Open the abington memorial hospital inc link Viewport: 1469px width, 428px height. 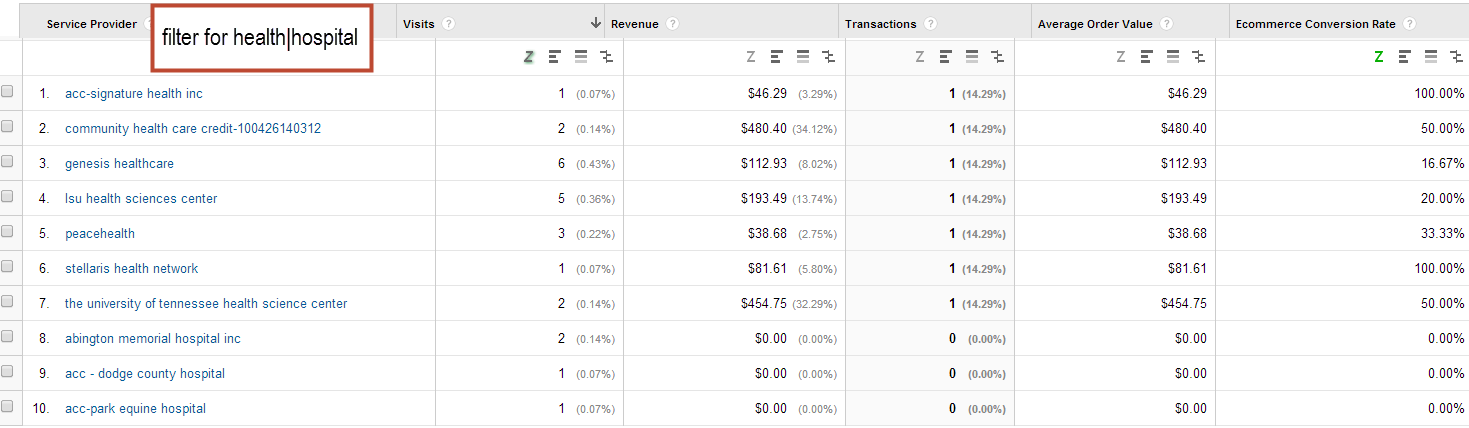click(153, 338)
